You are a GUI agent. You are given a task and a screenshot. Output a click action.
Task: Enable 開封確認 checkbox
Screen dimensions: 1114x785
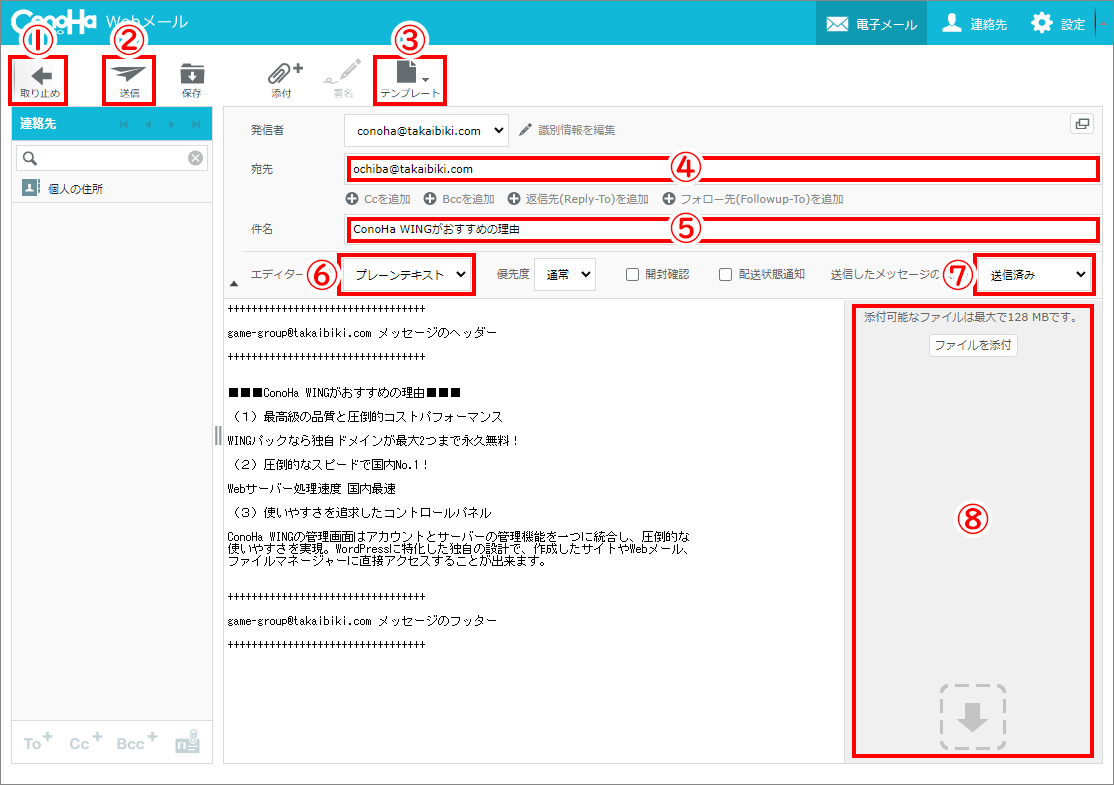pyautogui.click(x=632, y=275)
